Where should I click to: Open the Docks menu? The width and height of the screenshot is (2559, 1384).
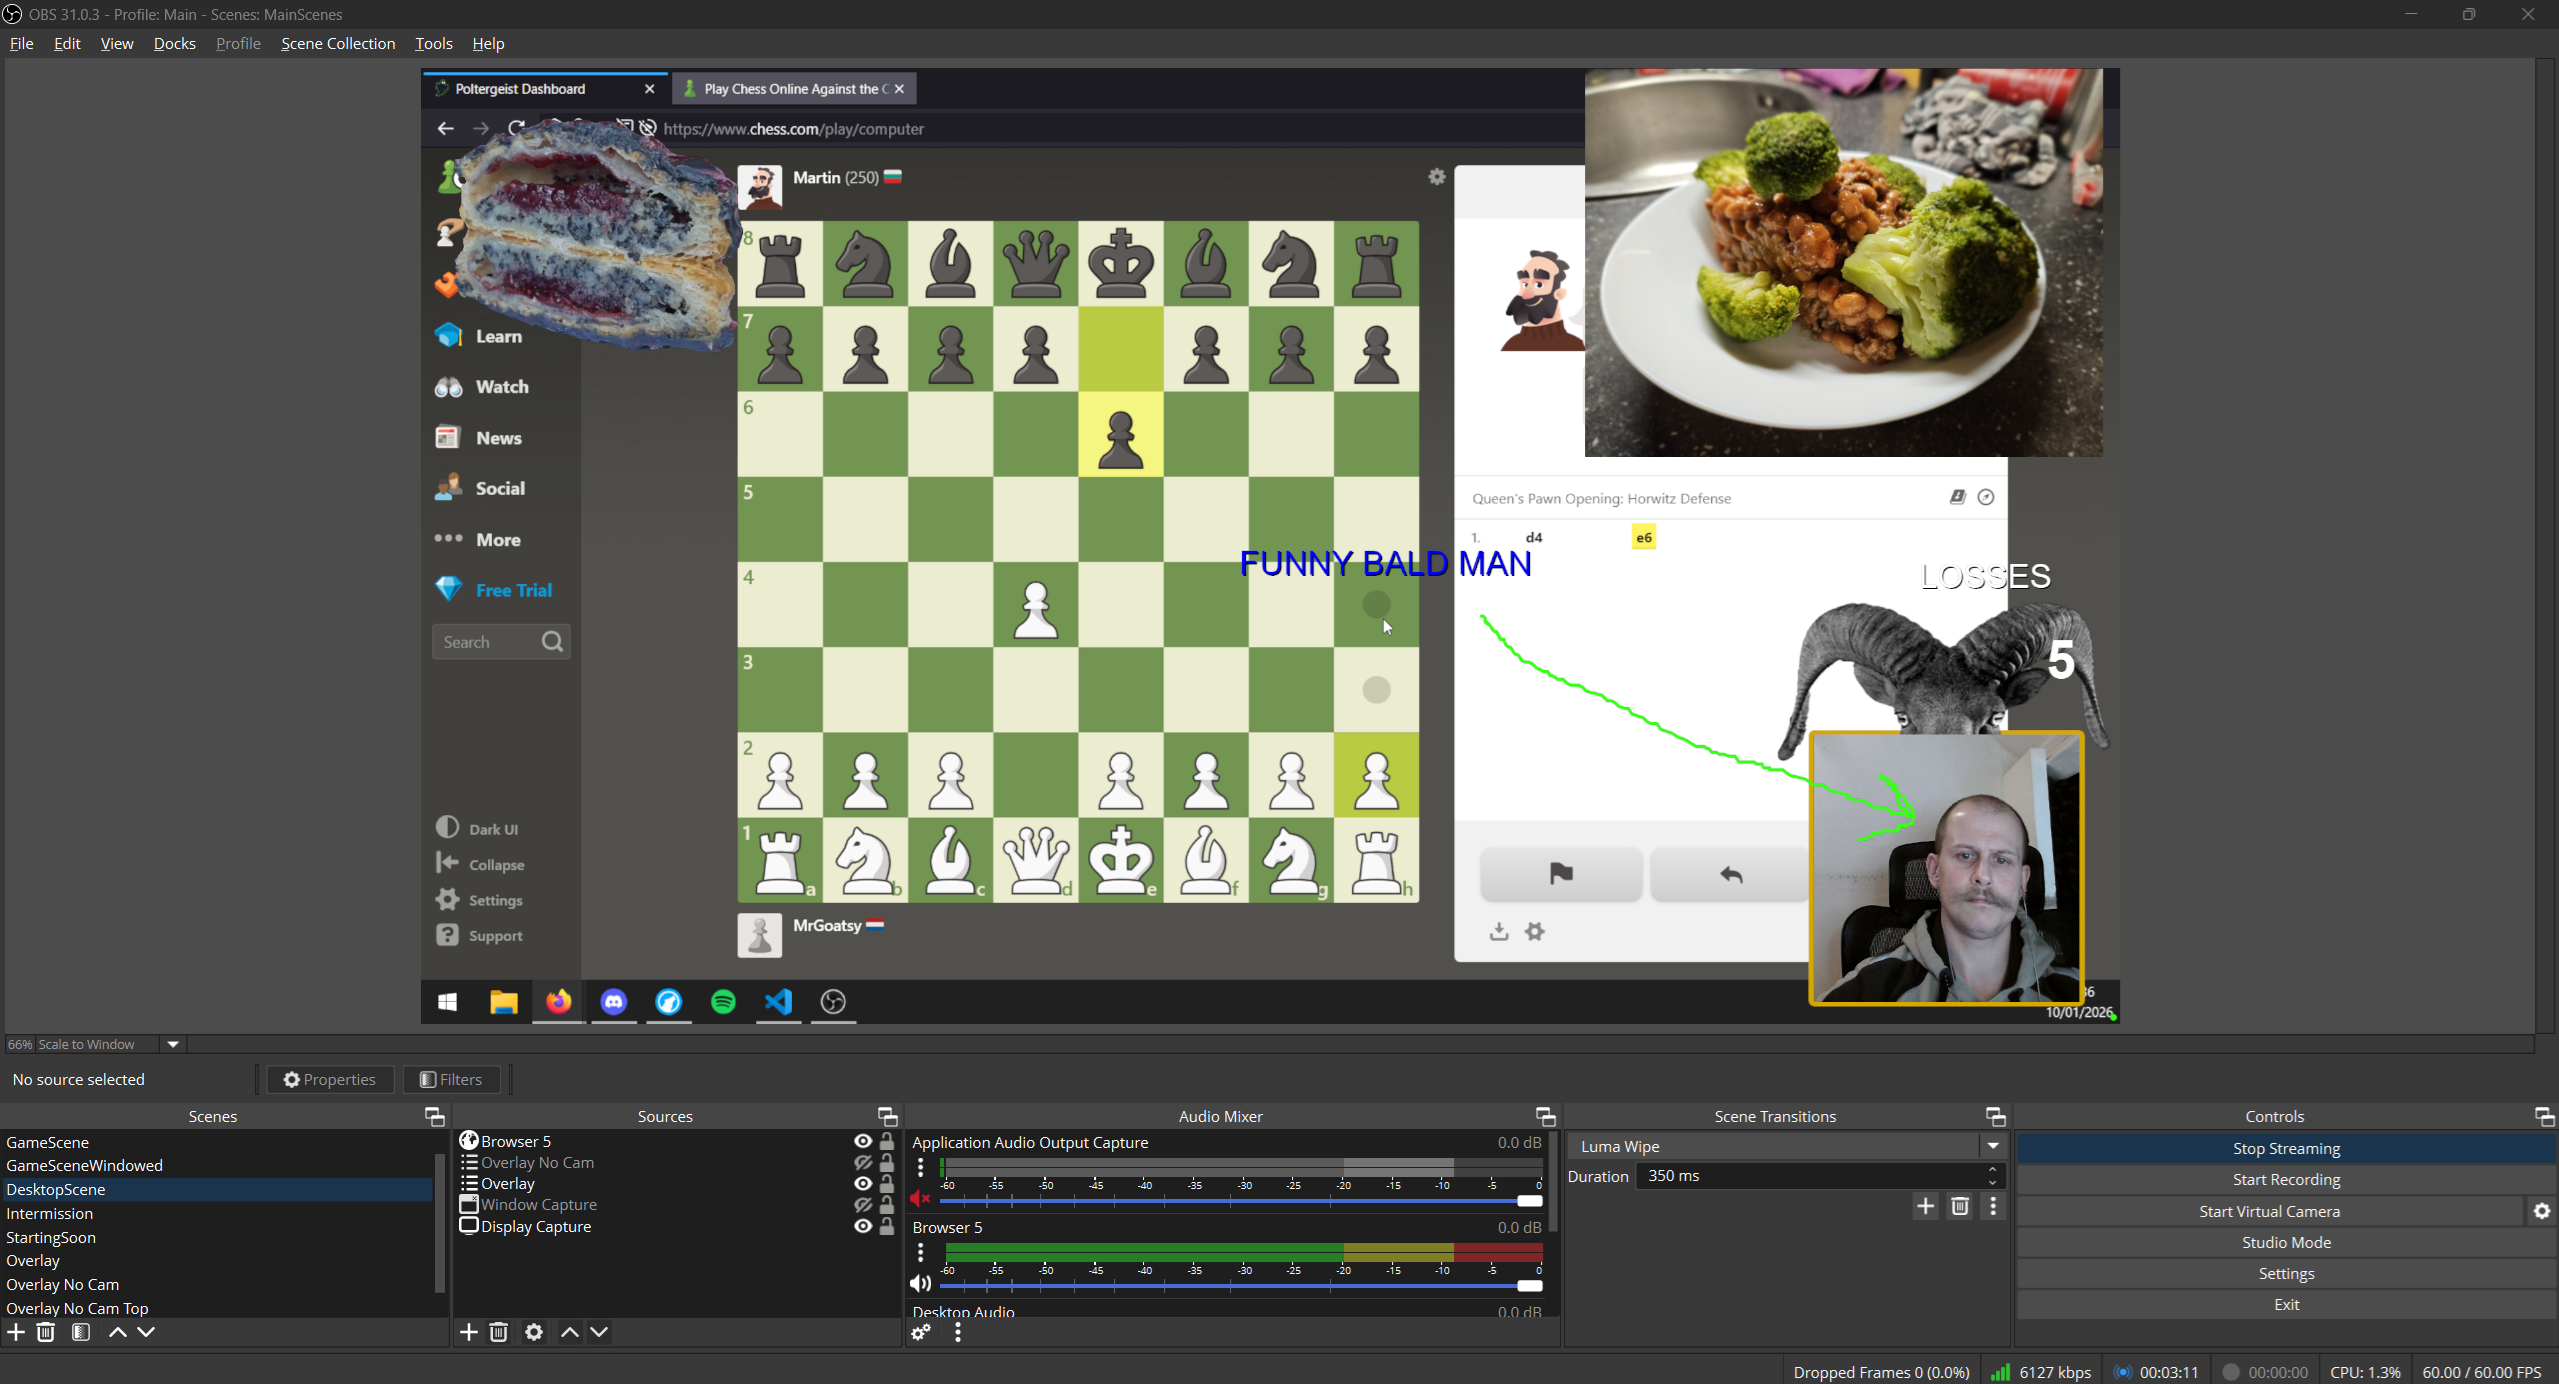pyautogui.click(x=174, y=43)
